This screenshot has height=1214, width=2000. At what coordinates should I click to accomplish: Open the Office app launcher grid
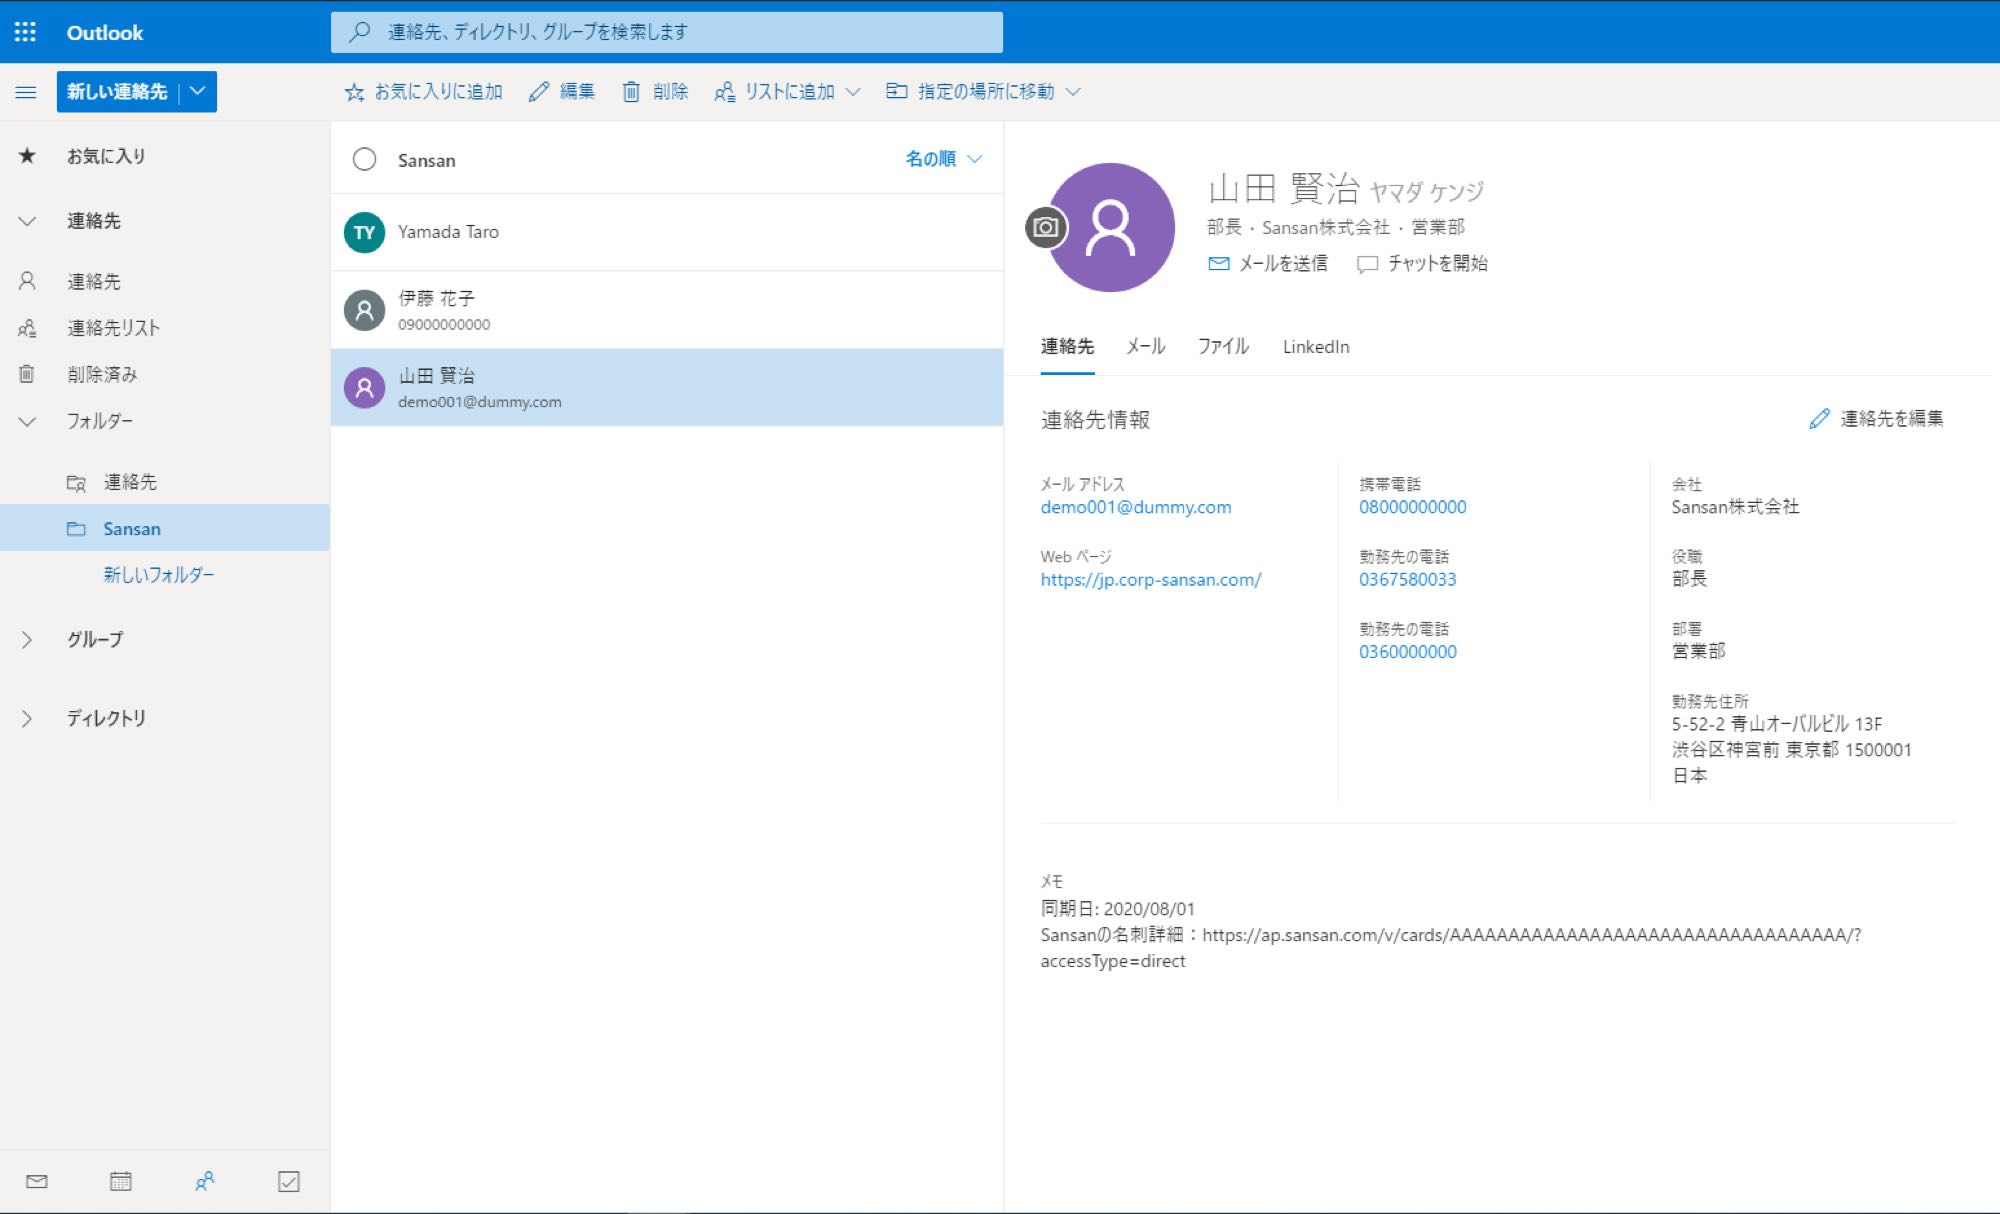(x=26, y=32)
